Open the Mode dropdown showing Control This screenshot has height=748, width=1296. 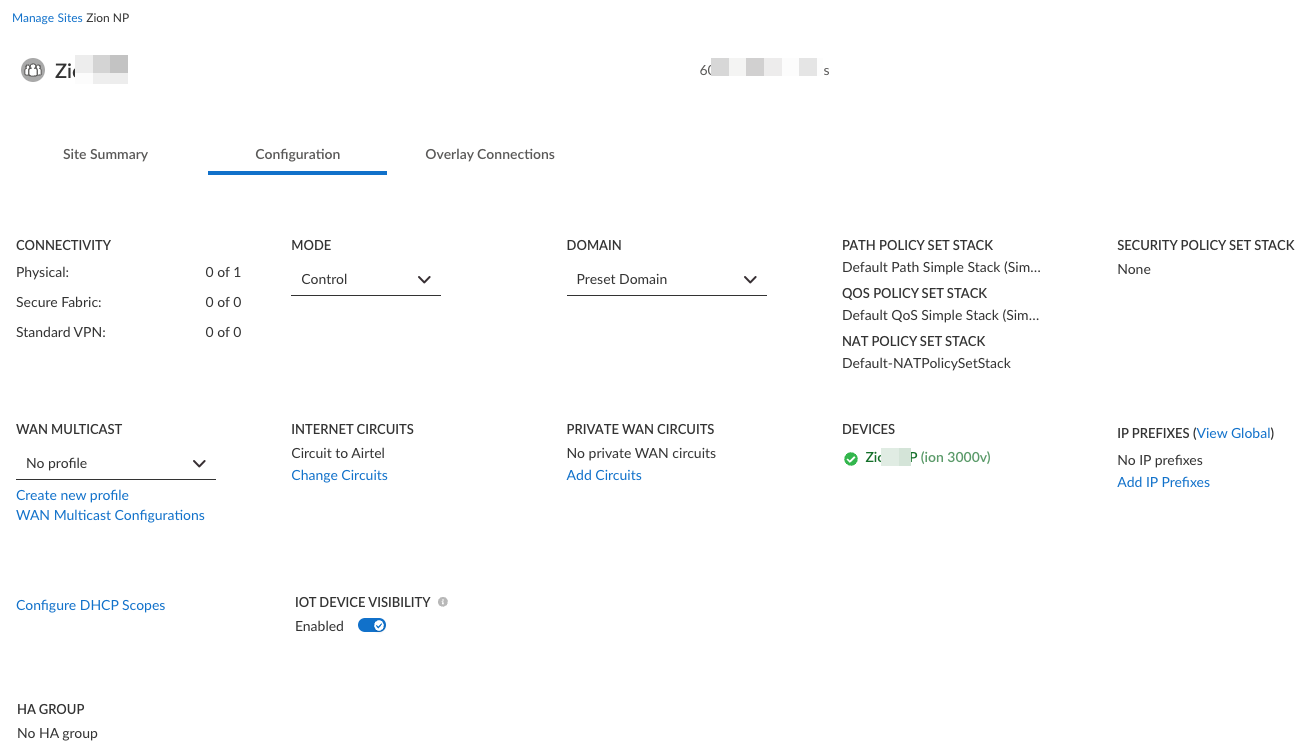[366, 280]
